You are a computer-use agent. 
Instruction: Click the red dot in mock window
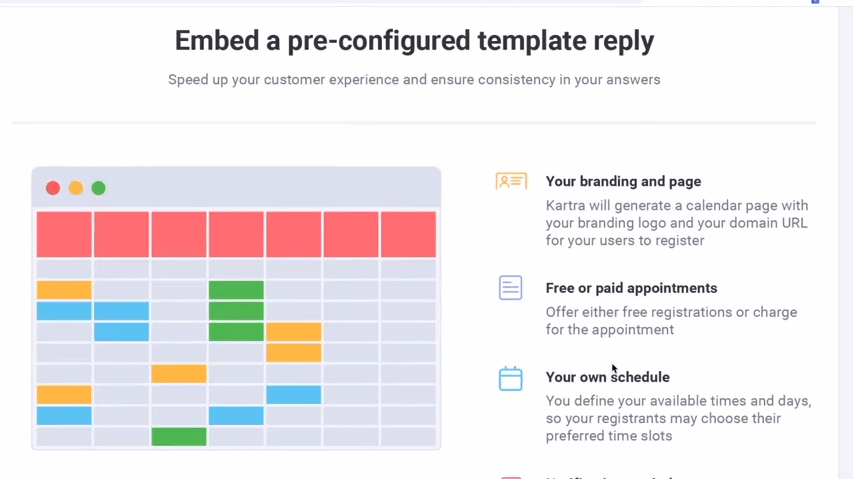point(53,188)
